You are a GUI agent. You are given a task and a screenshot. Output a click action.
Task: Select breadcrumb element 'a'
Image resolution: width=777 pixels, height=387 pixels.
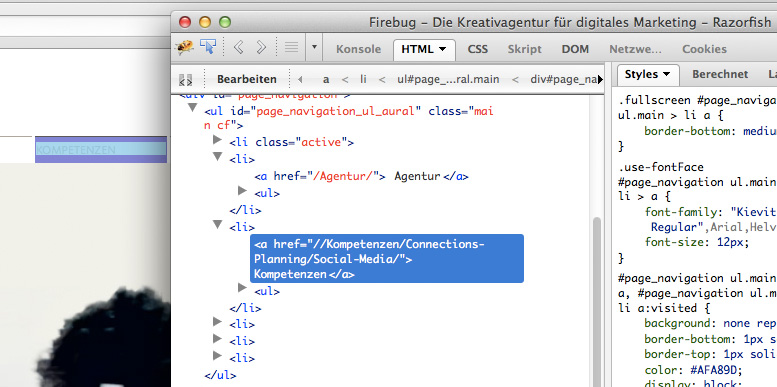pyautogui.click(x=326, y=79)
